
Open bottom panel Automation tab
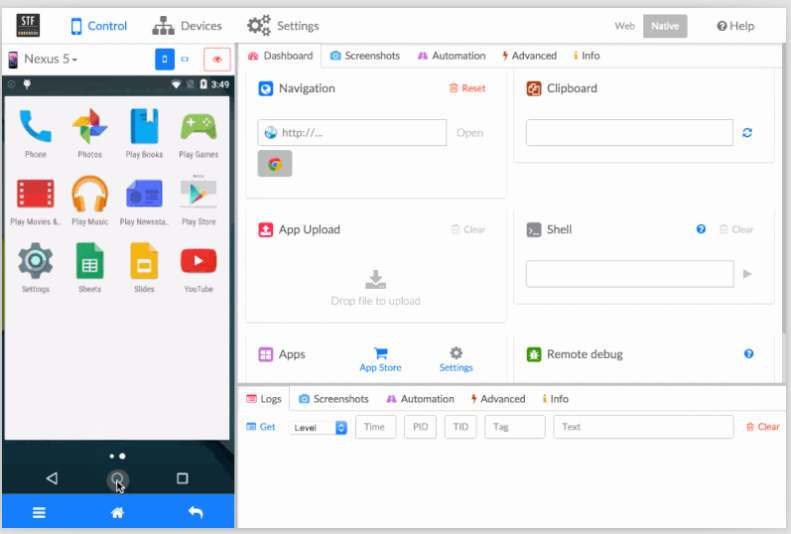[420, 399]
